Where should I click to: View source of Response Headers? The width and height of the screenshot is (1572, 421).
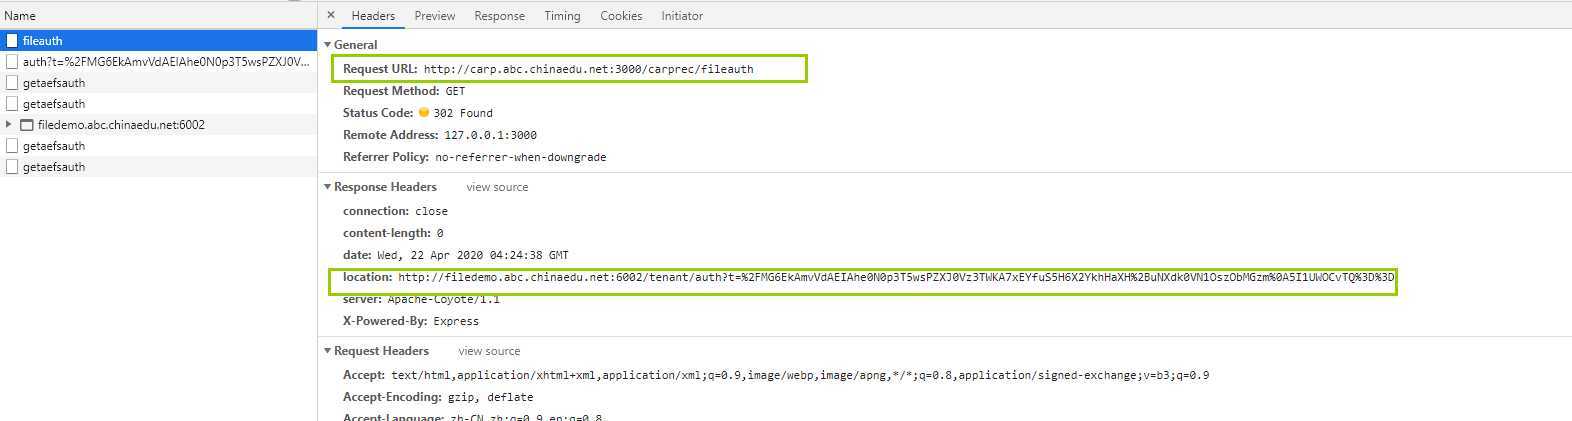[x=497, y=187]
